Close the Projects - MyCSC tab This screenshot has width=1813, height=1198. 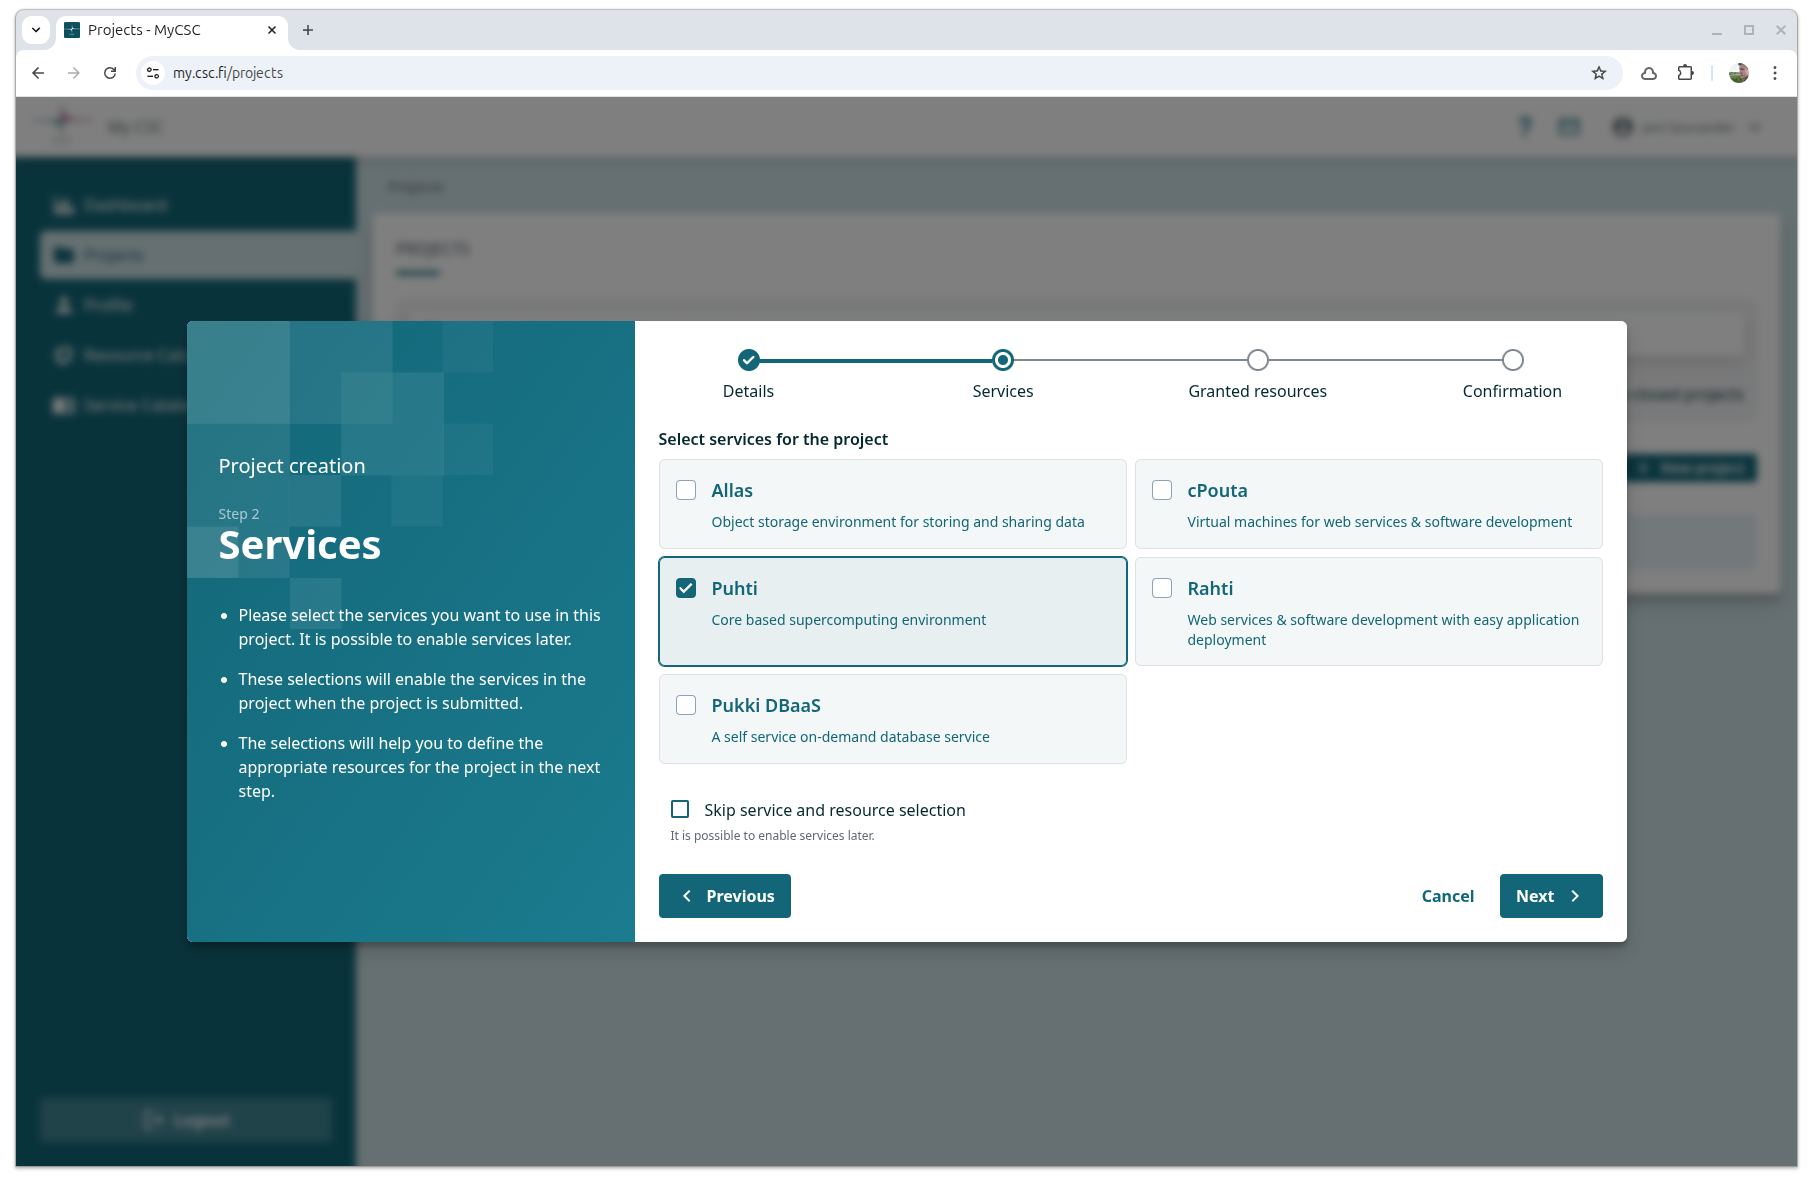[272, 30]
